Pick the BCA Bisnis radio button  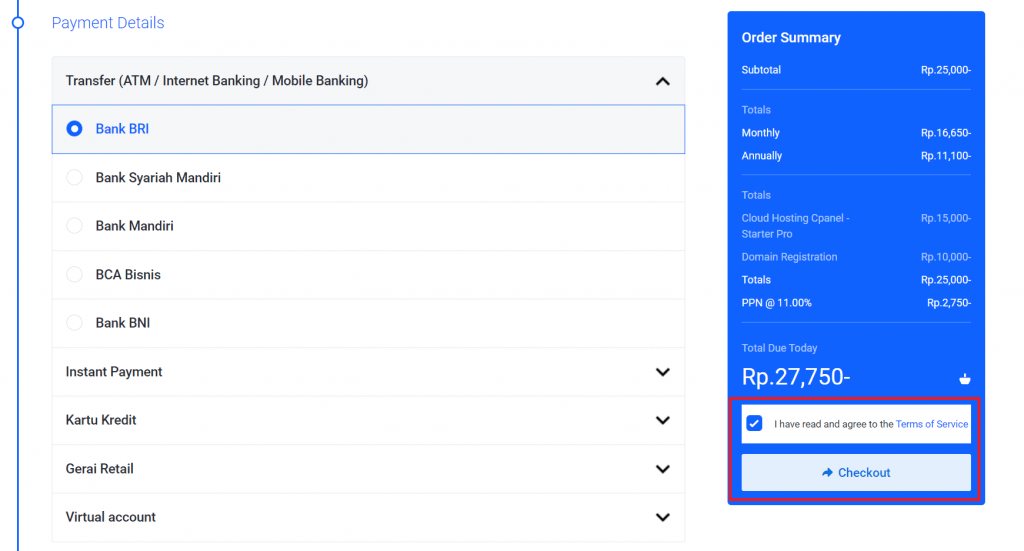point(74,275)
